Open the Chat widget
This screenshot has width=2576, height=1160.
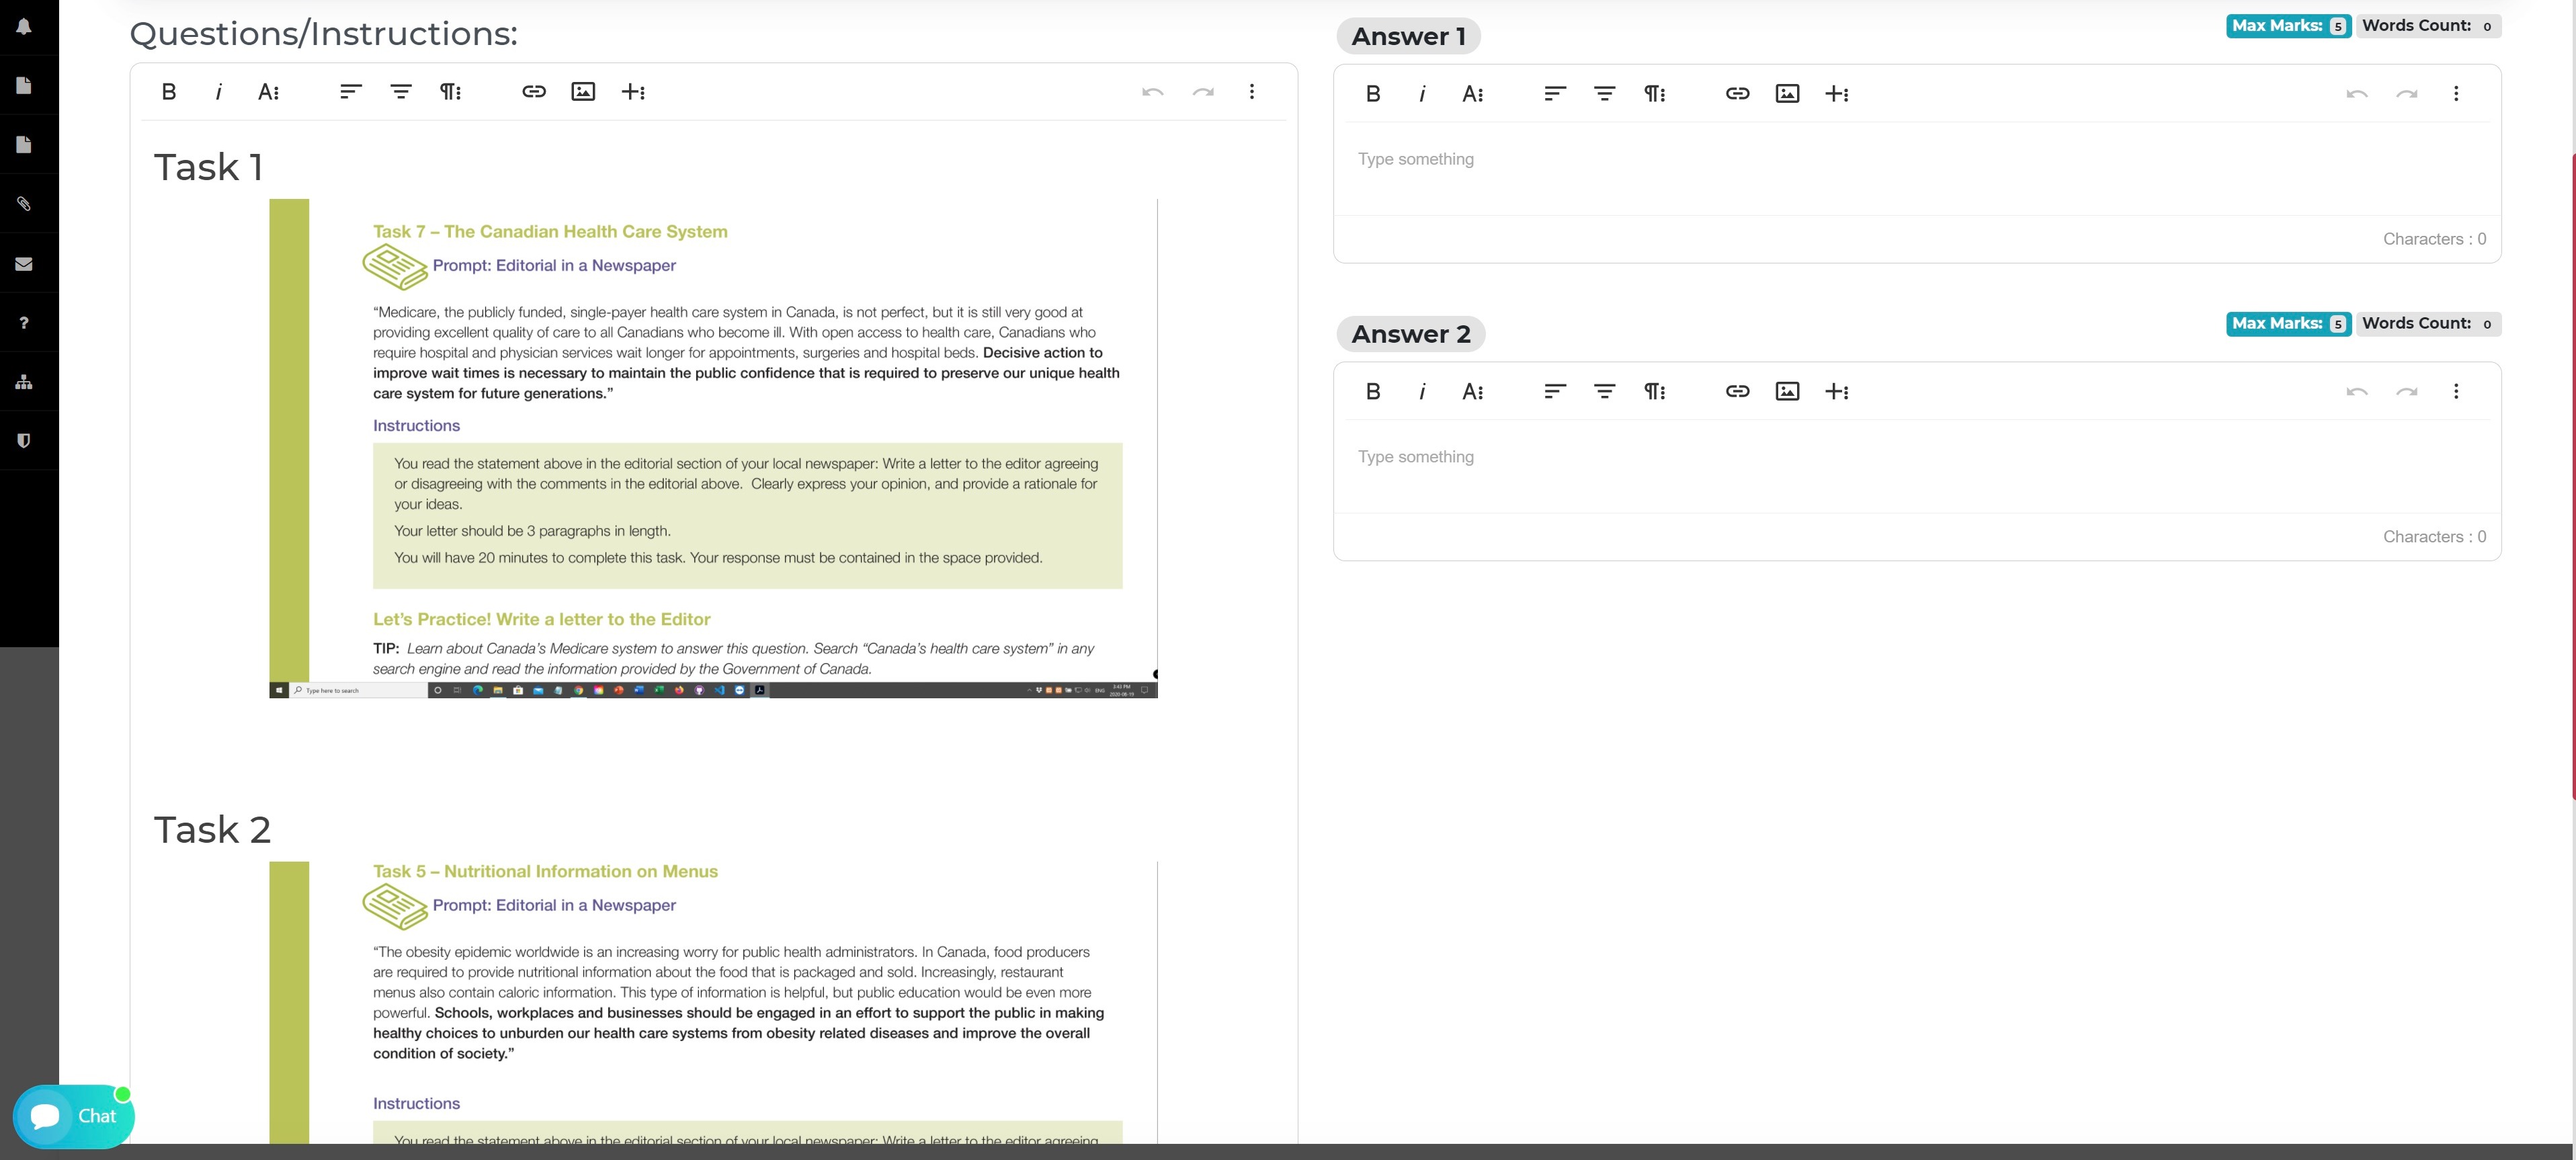[x=73, y=1116]
